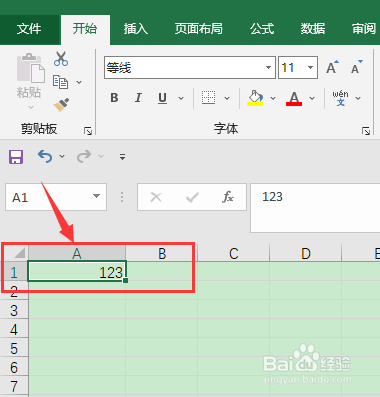Click the cell borders icon

[209, 98]
